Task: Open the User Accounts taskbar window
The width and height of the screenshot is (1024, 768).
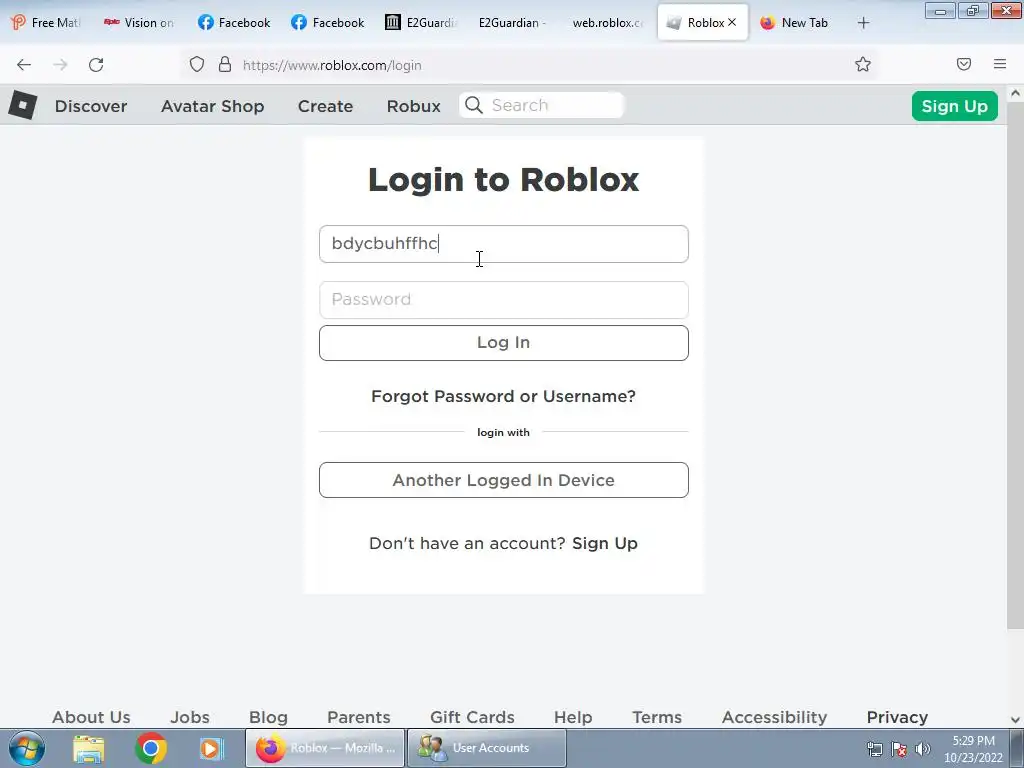Action: click(487, 748)
